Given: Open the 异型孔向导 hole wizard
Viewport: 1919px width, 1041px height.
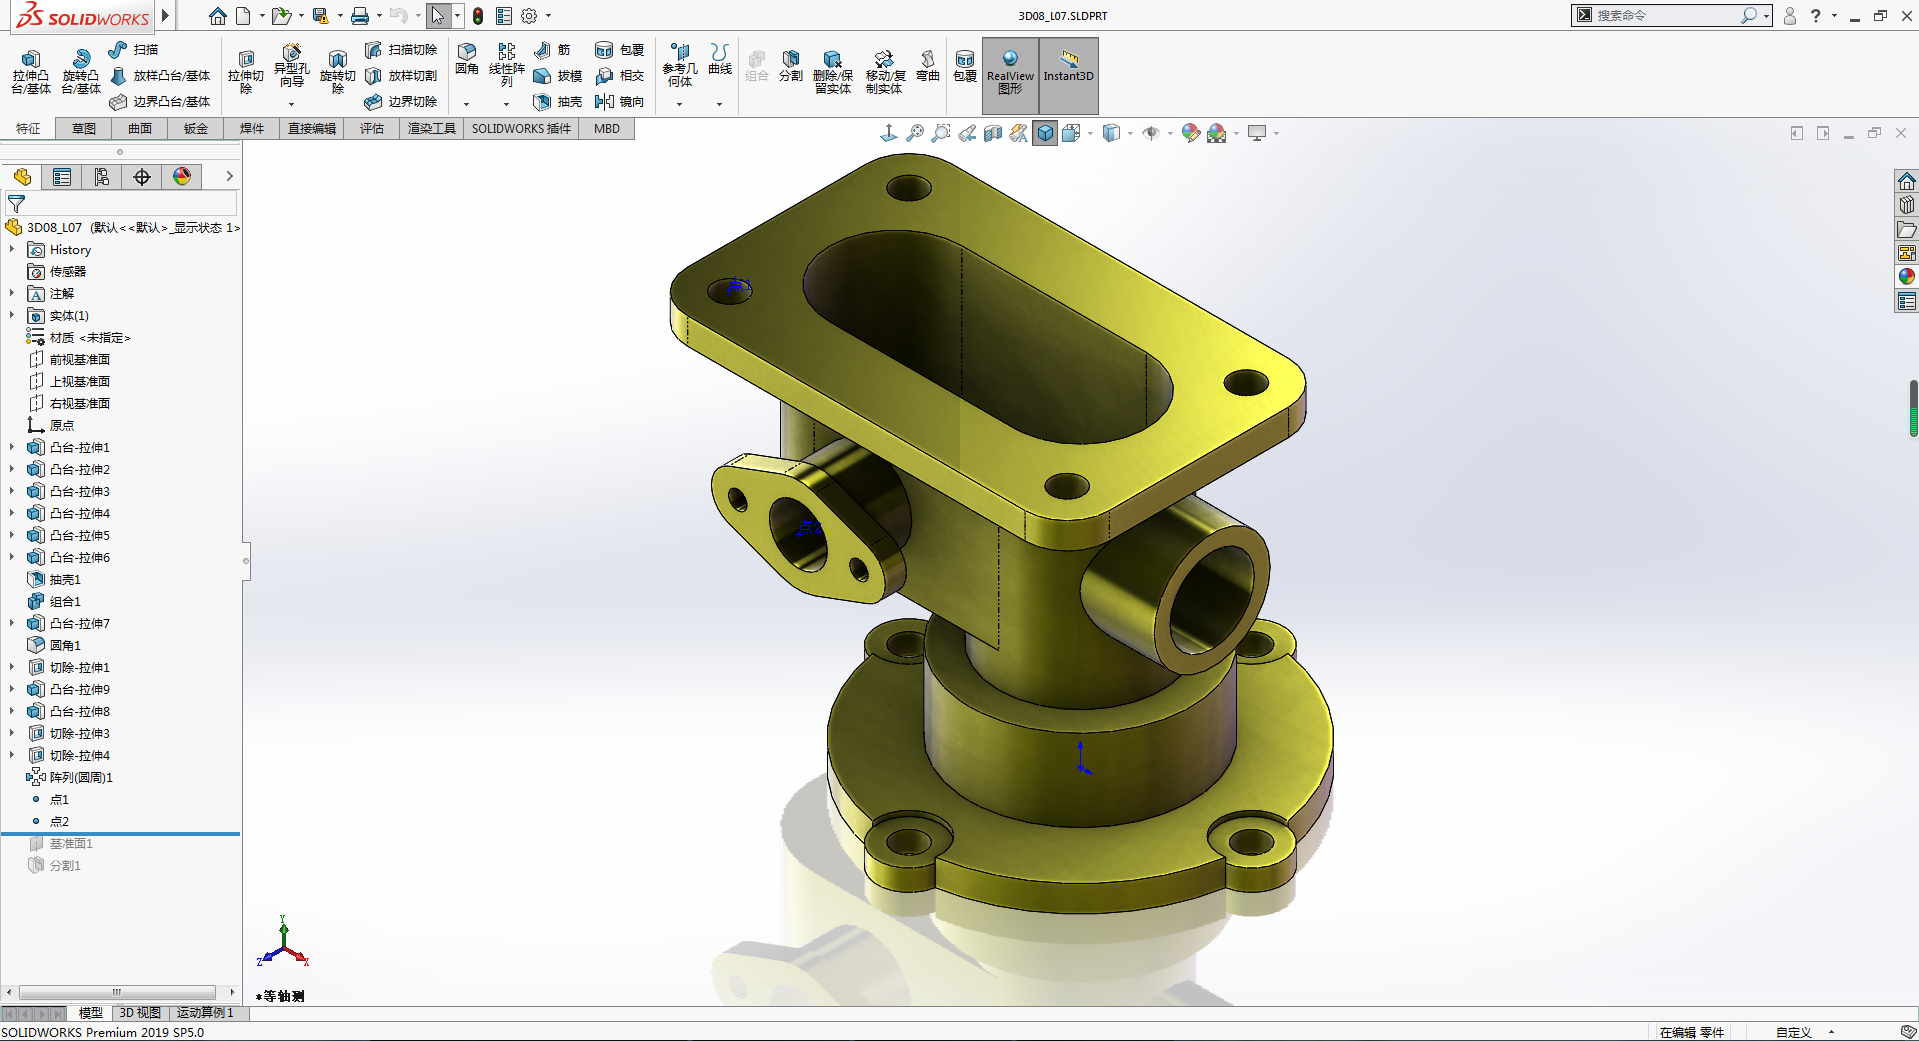Looking at the screenshot, I should 291,67.
